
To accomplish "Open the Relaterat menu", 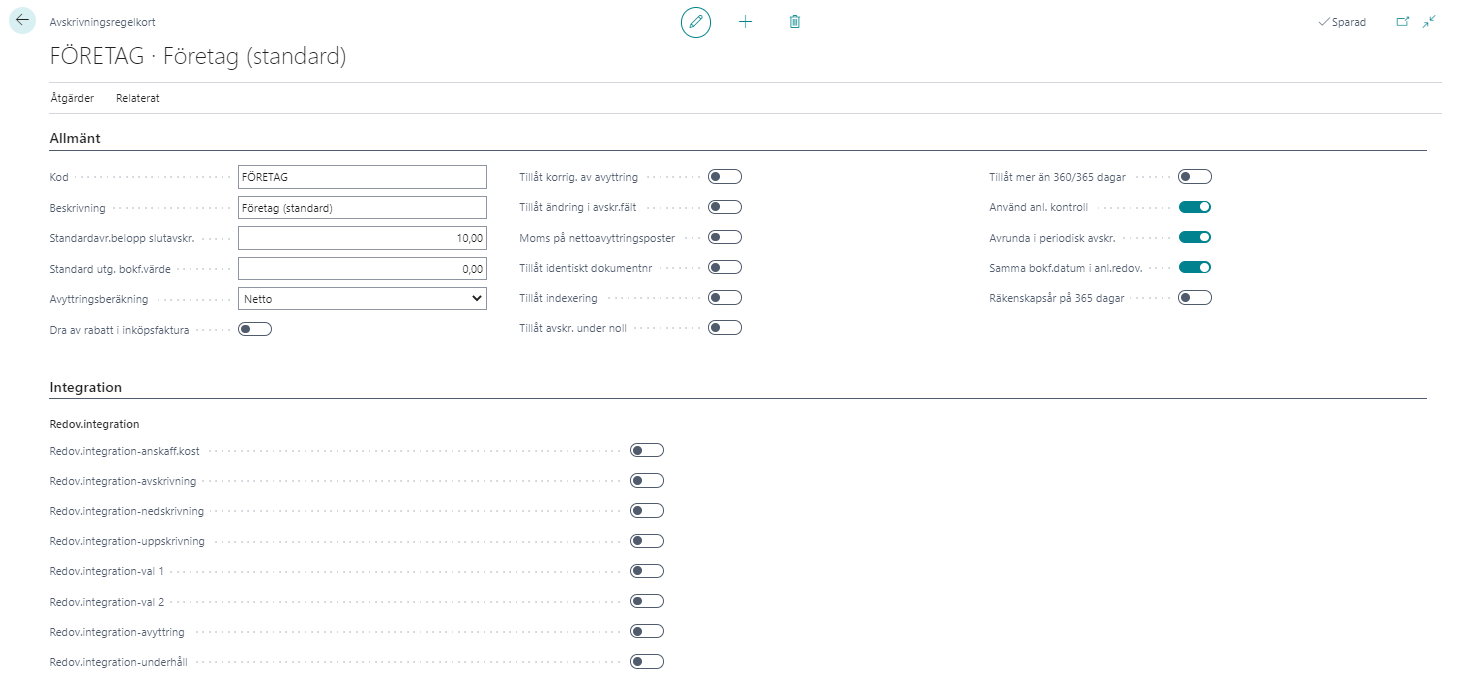I will [x=138, y=98].
